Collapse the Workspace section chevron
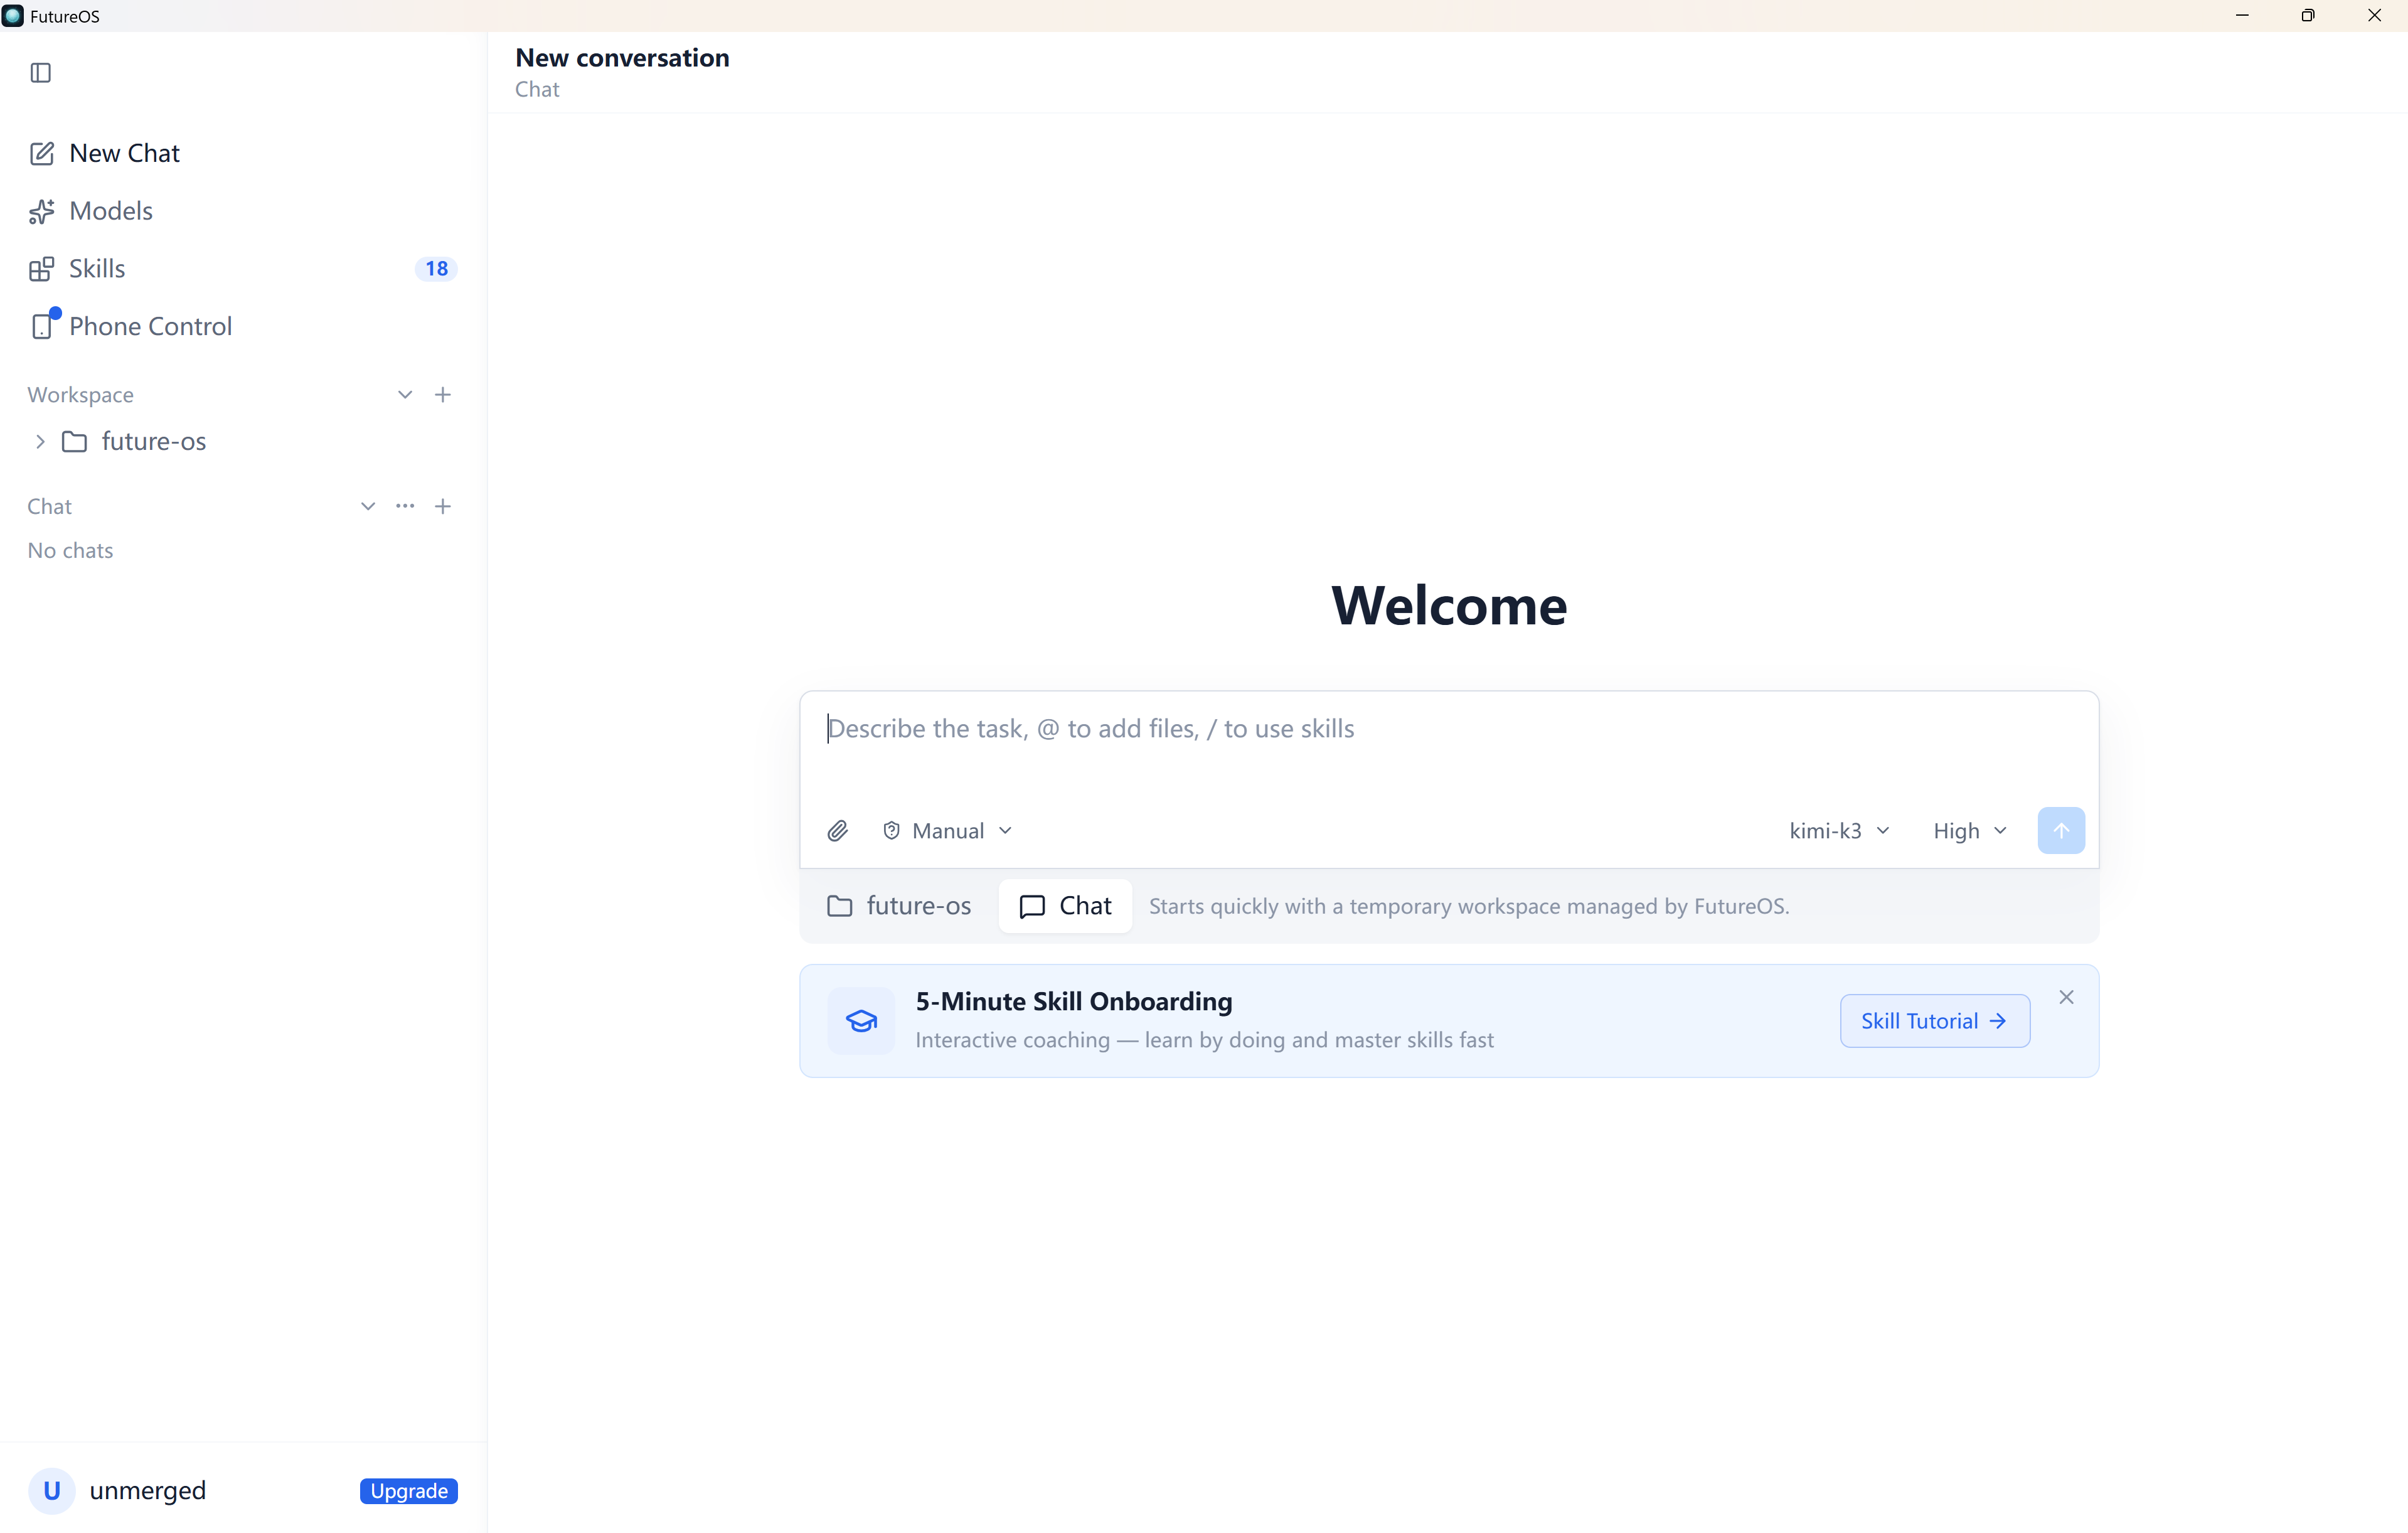 click(x=405, y=395)
